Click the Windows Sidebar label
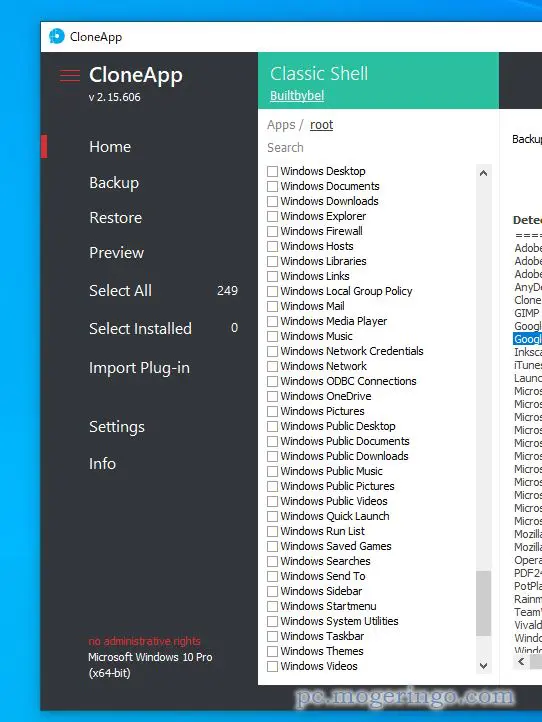This screenshot has width=542, height=722. pyautogui.click(x=321, y=591)
